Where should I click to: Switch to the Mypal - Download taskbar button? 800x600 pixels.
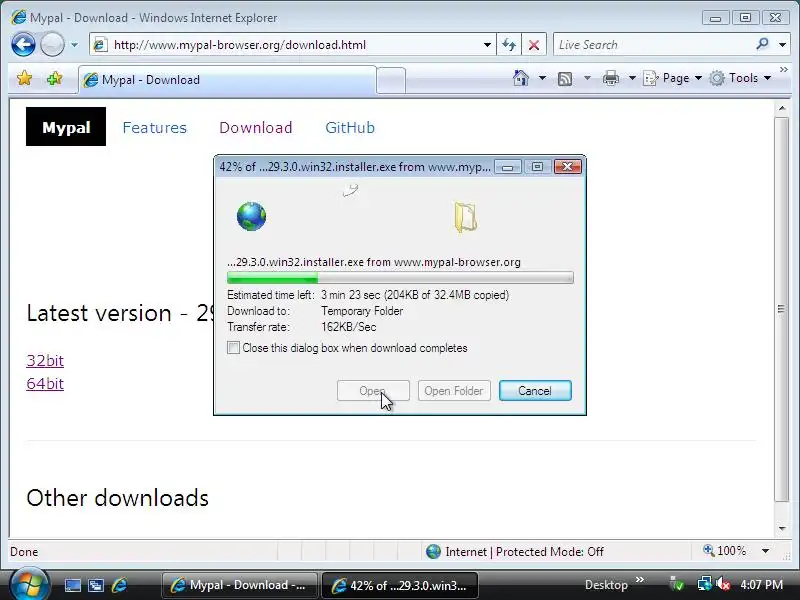239,585
